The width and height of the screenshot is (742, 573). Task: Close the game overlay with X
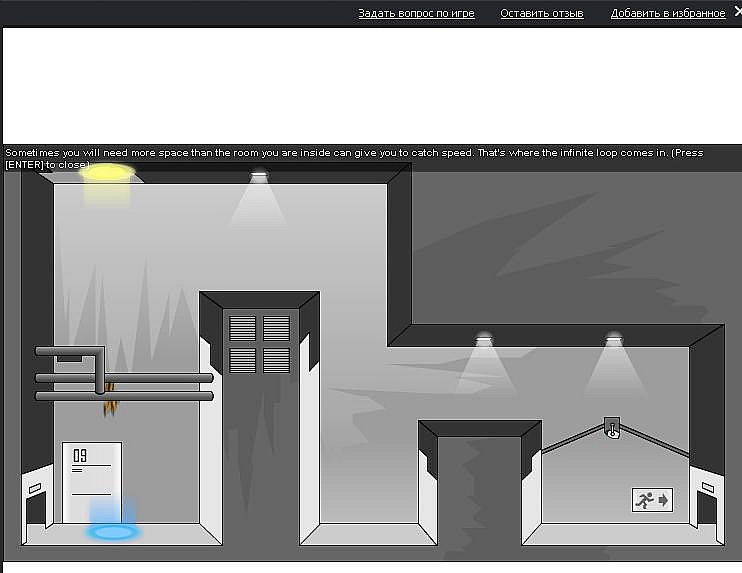[738, 11]
